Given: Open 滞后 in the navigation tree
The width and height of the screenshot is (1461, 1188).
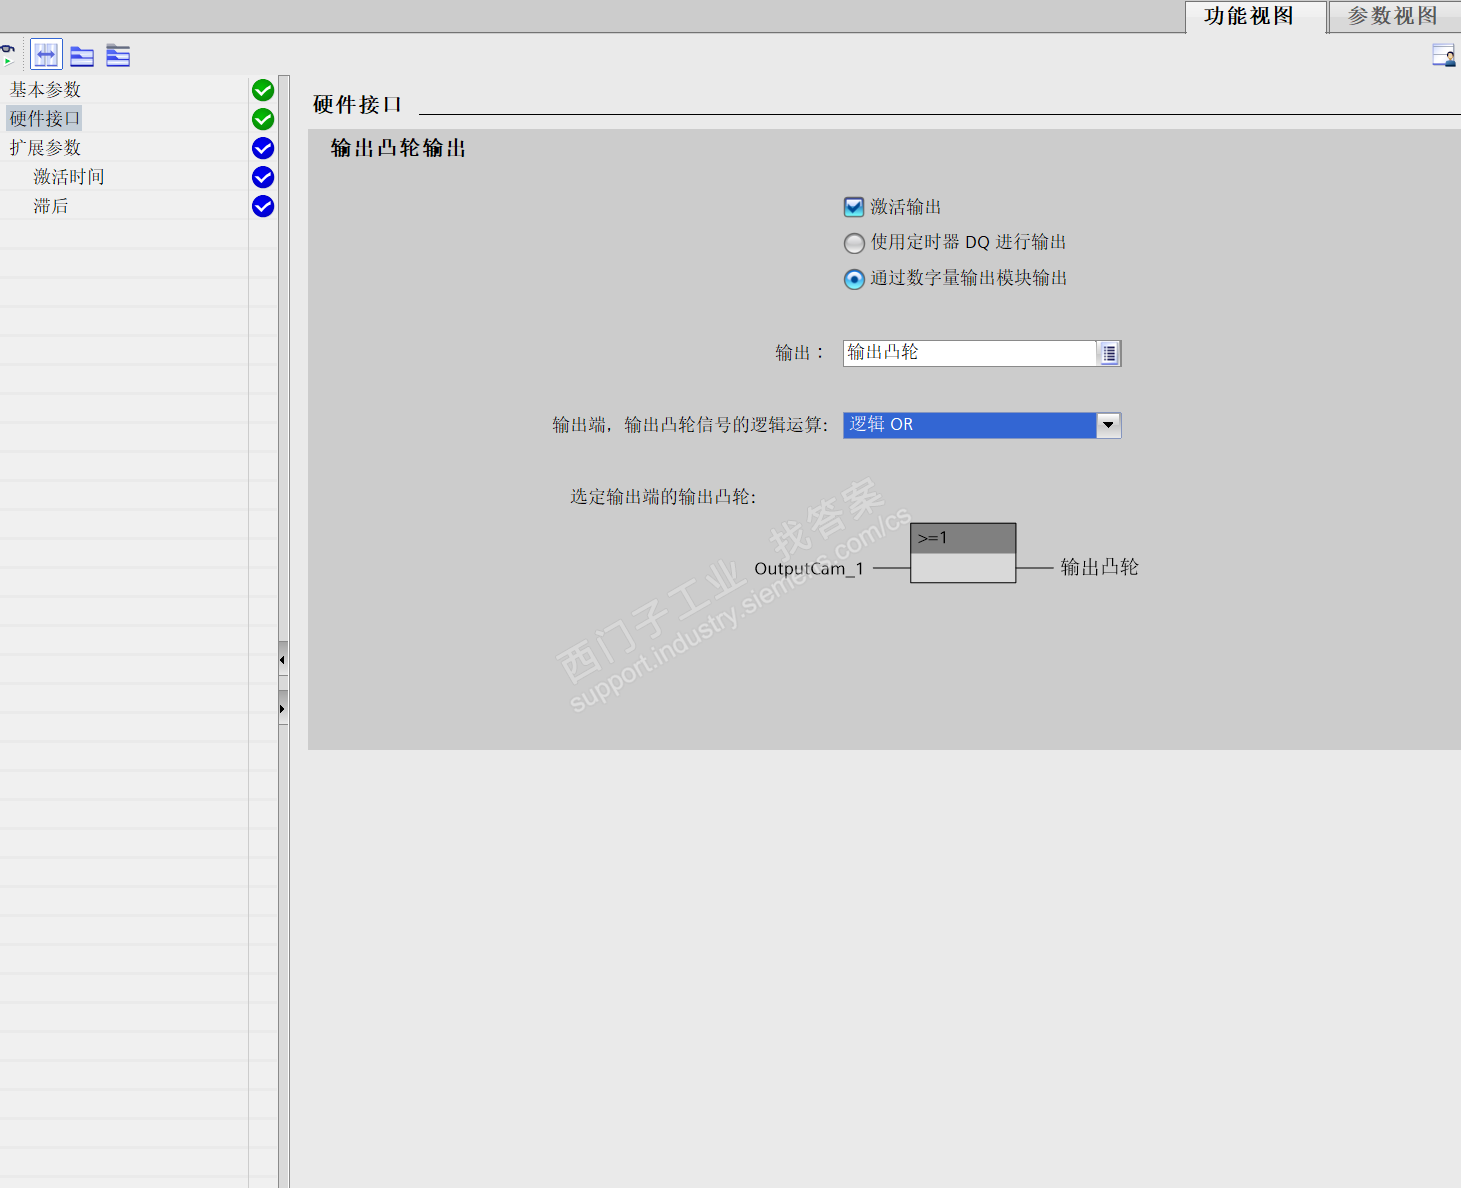Looking at the screenshot, I should pos(51,206).
